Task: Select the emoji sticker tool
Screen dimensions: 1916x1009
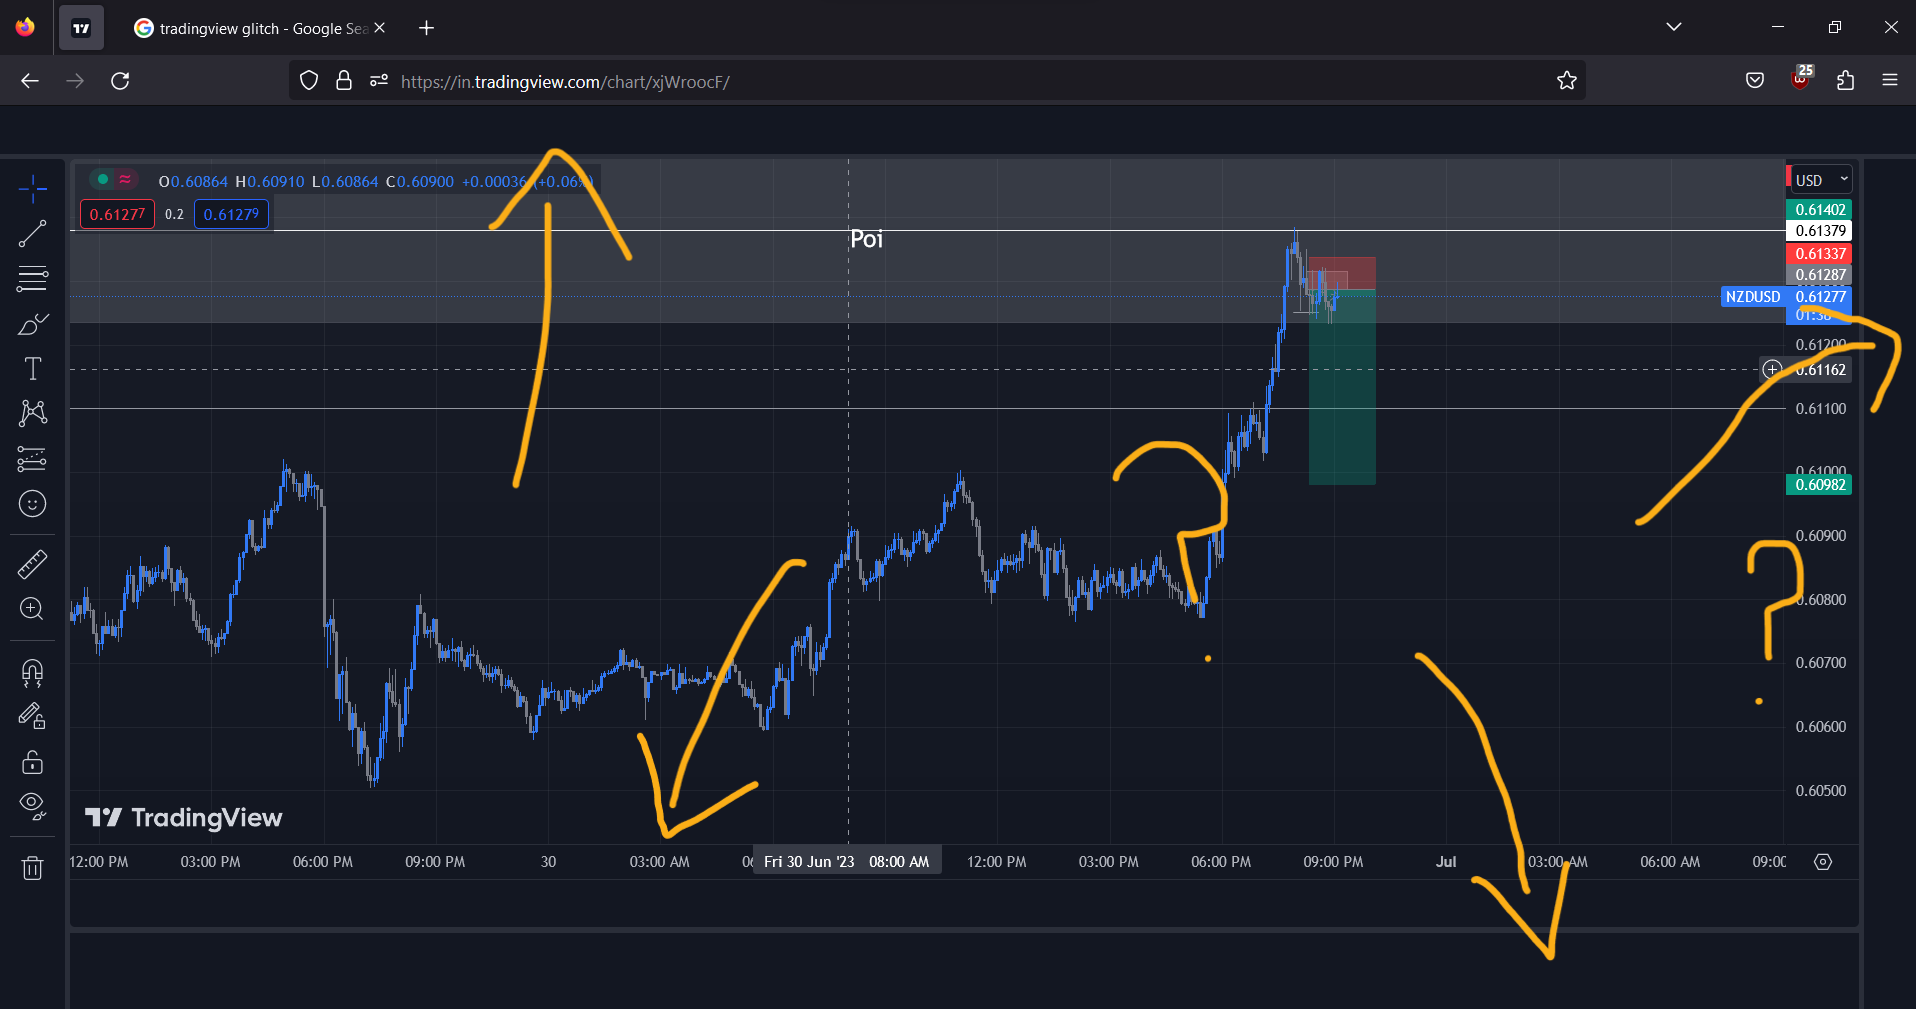Action: (x=33, y=504)
